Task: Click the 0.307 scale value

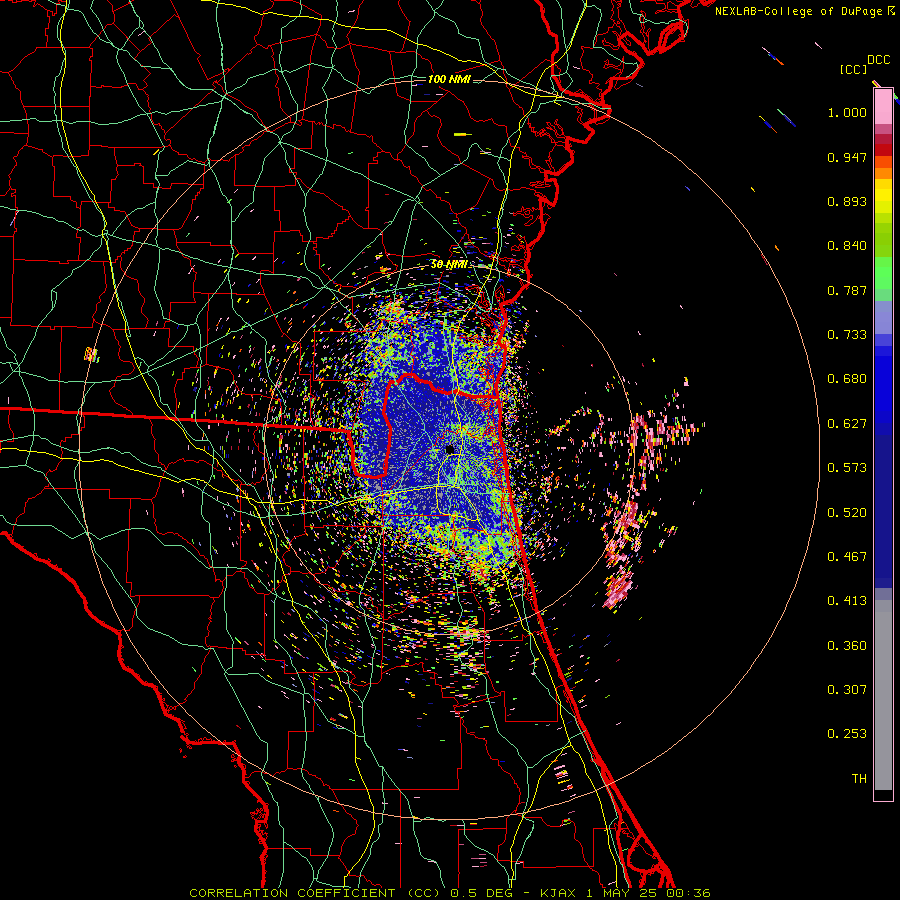Action: tap(847, 690)
